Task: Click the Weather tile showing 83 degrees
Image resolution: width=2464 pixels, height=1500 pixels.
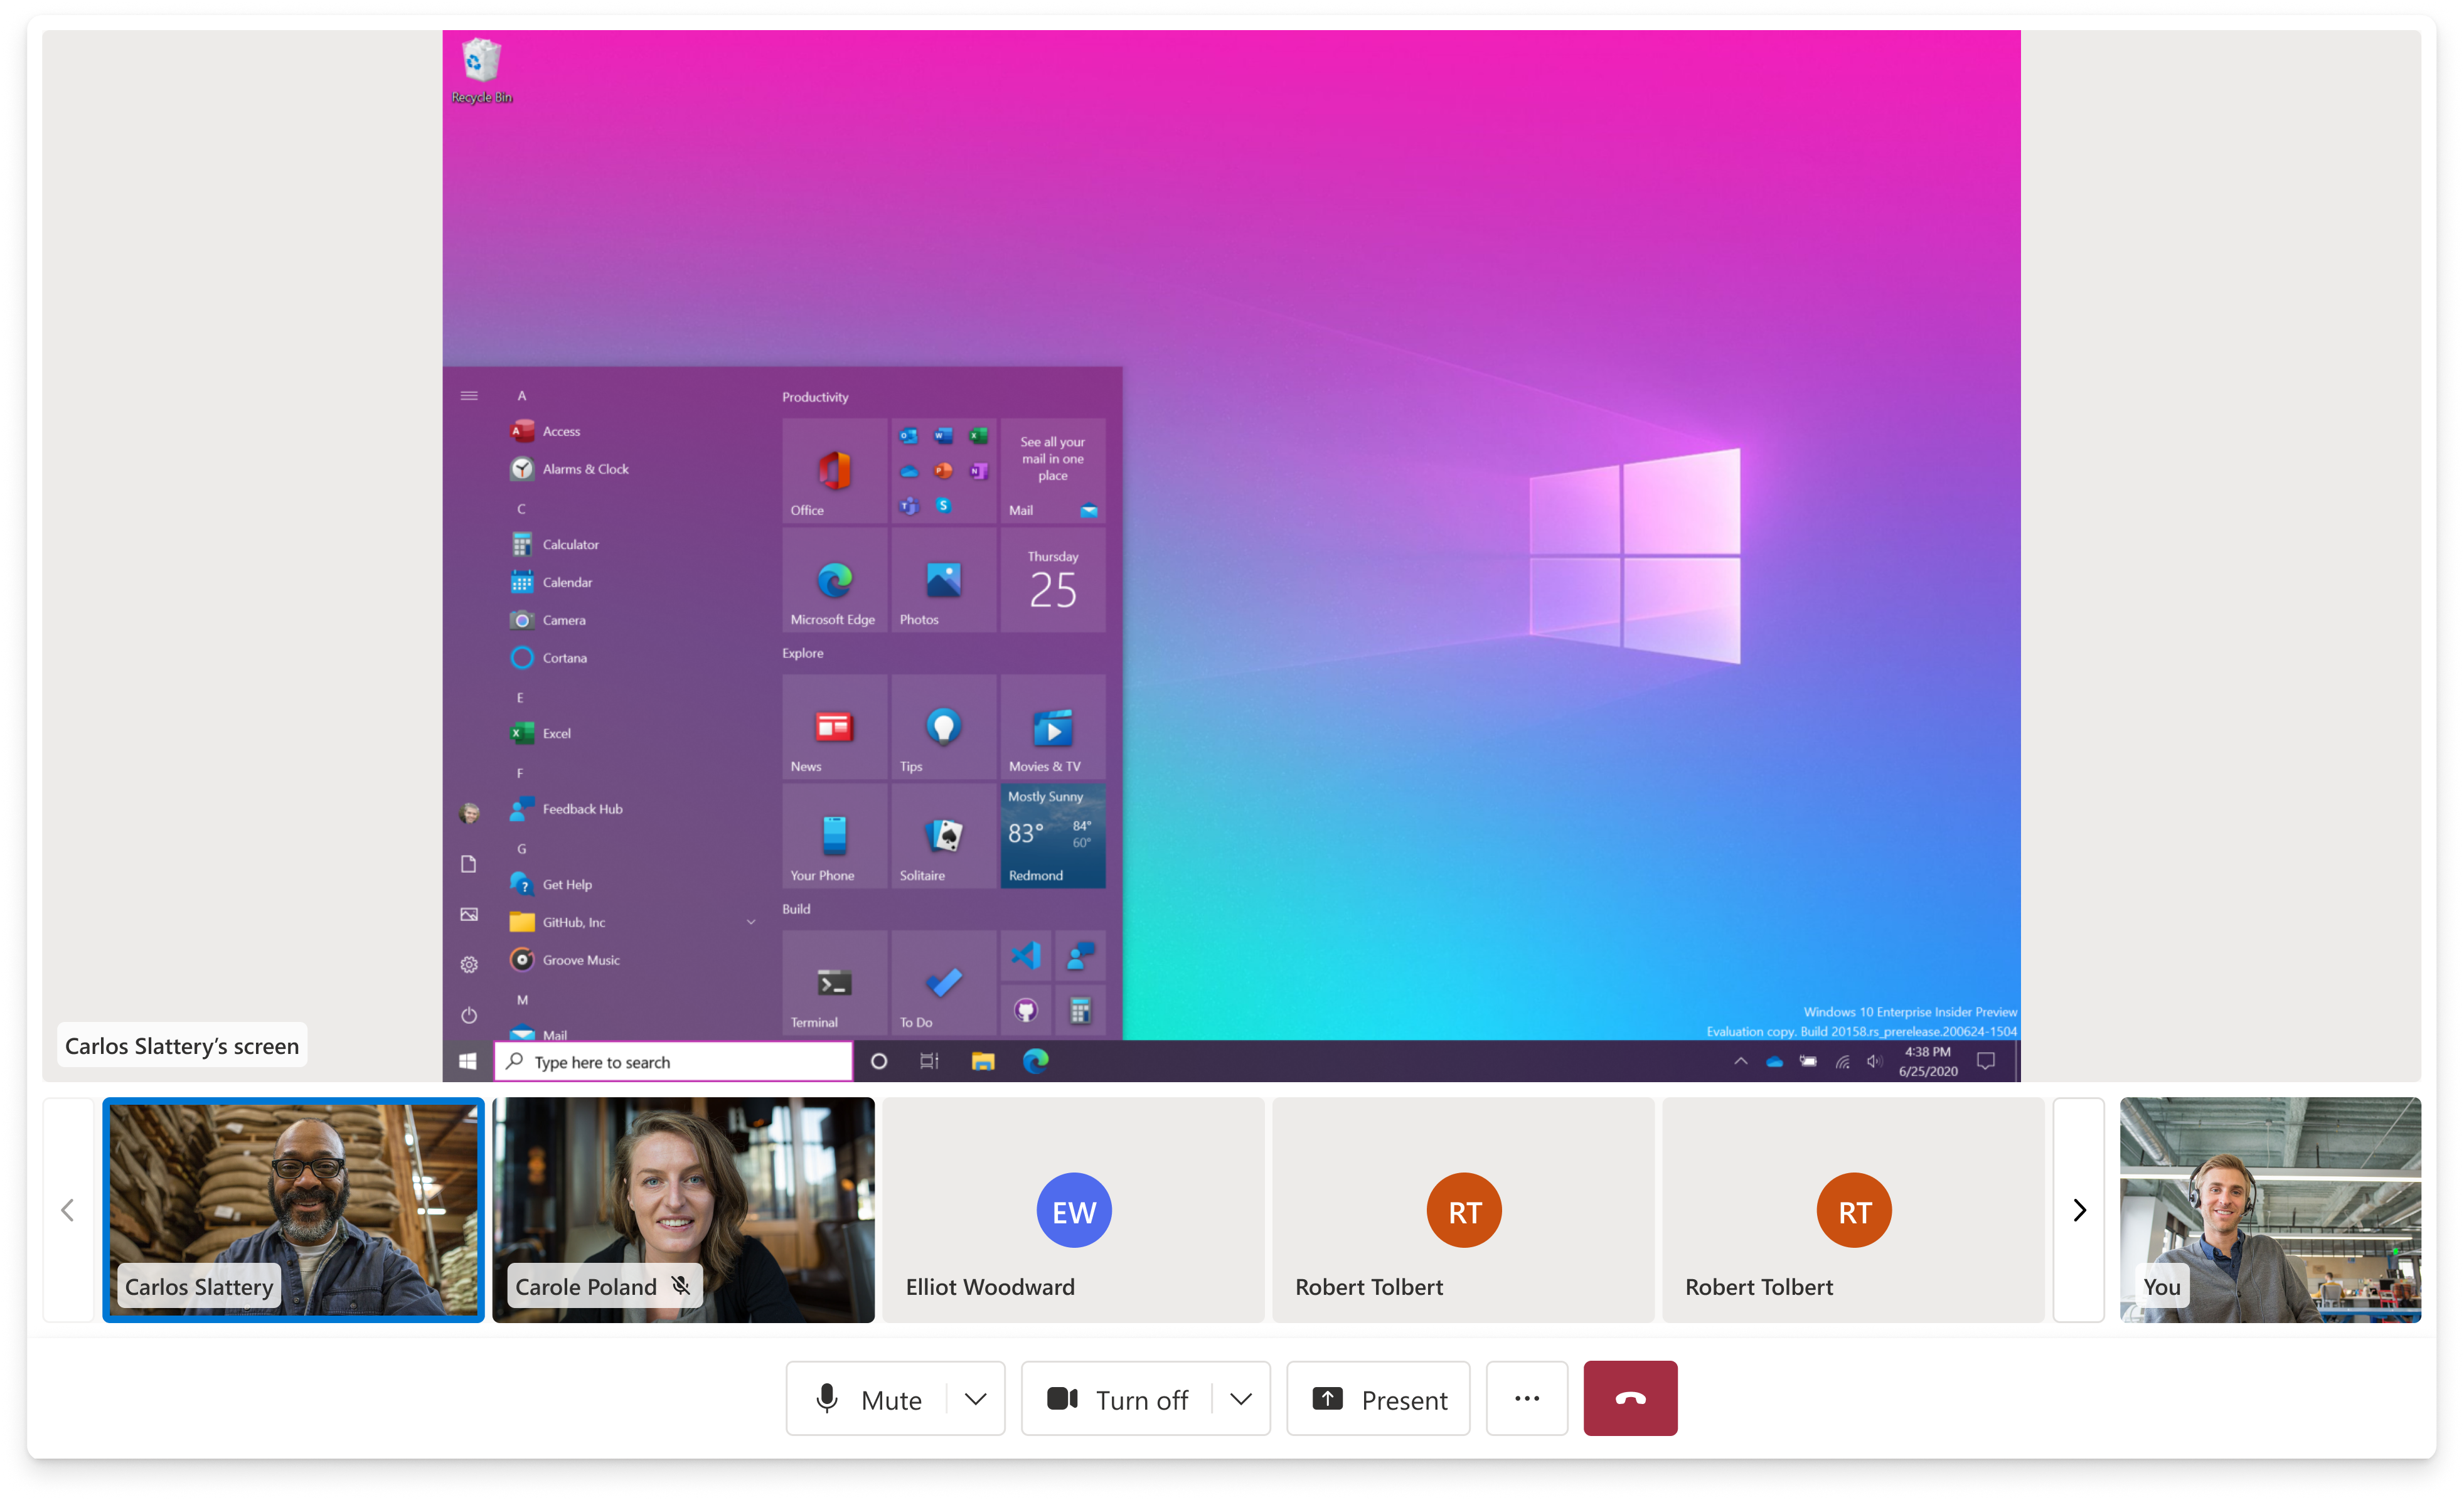Action: tap(1051, 835)
